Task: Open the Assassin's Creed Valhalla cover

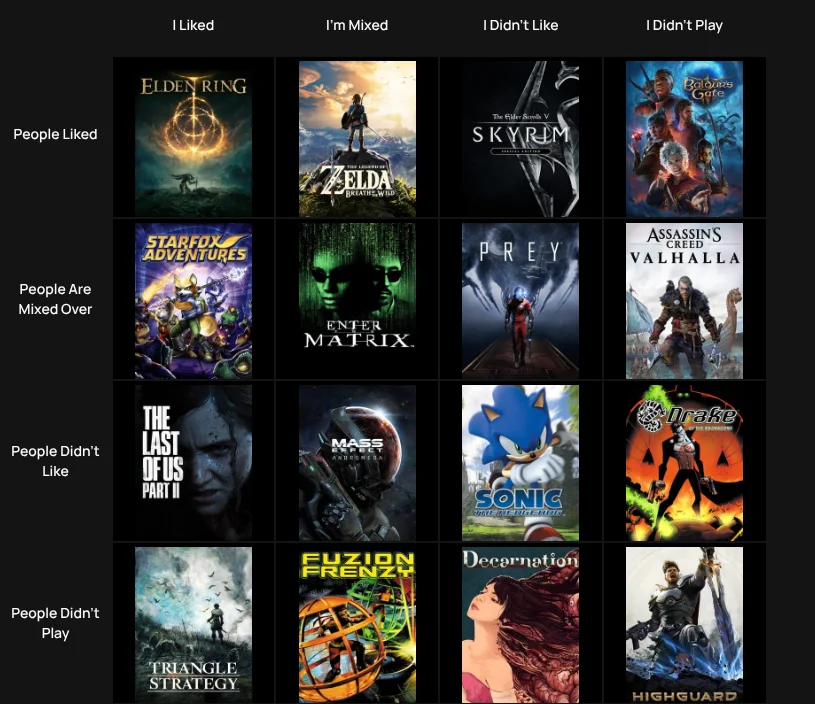Action: pos(684,301)
